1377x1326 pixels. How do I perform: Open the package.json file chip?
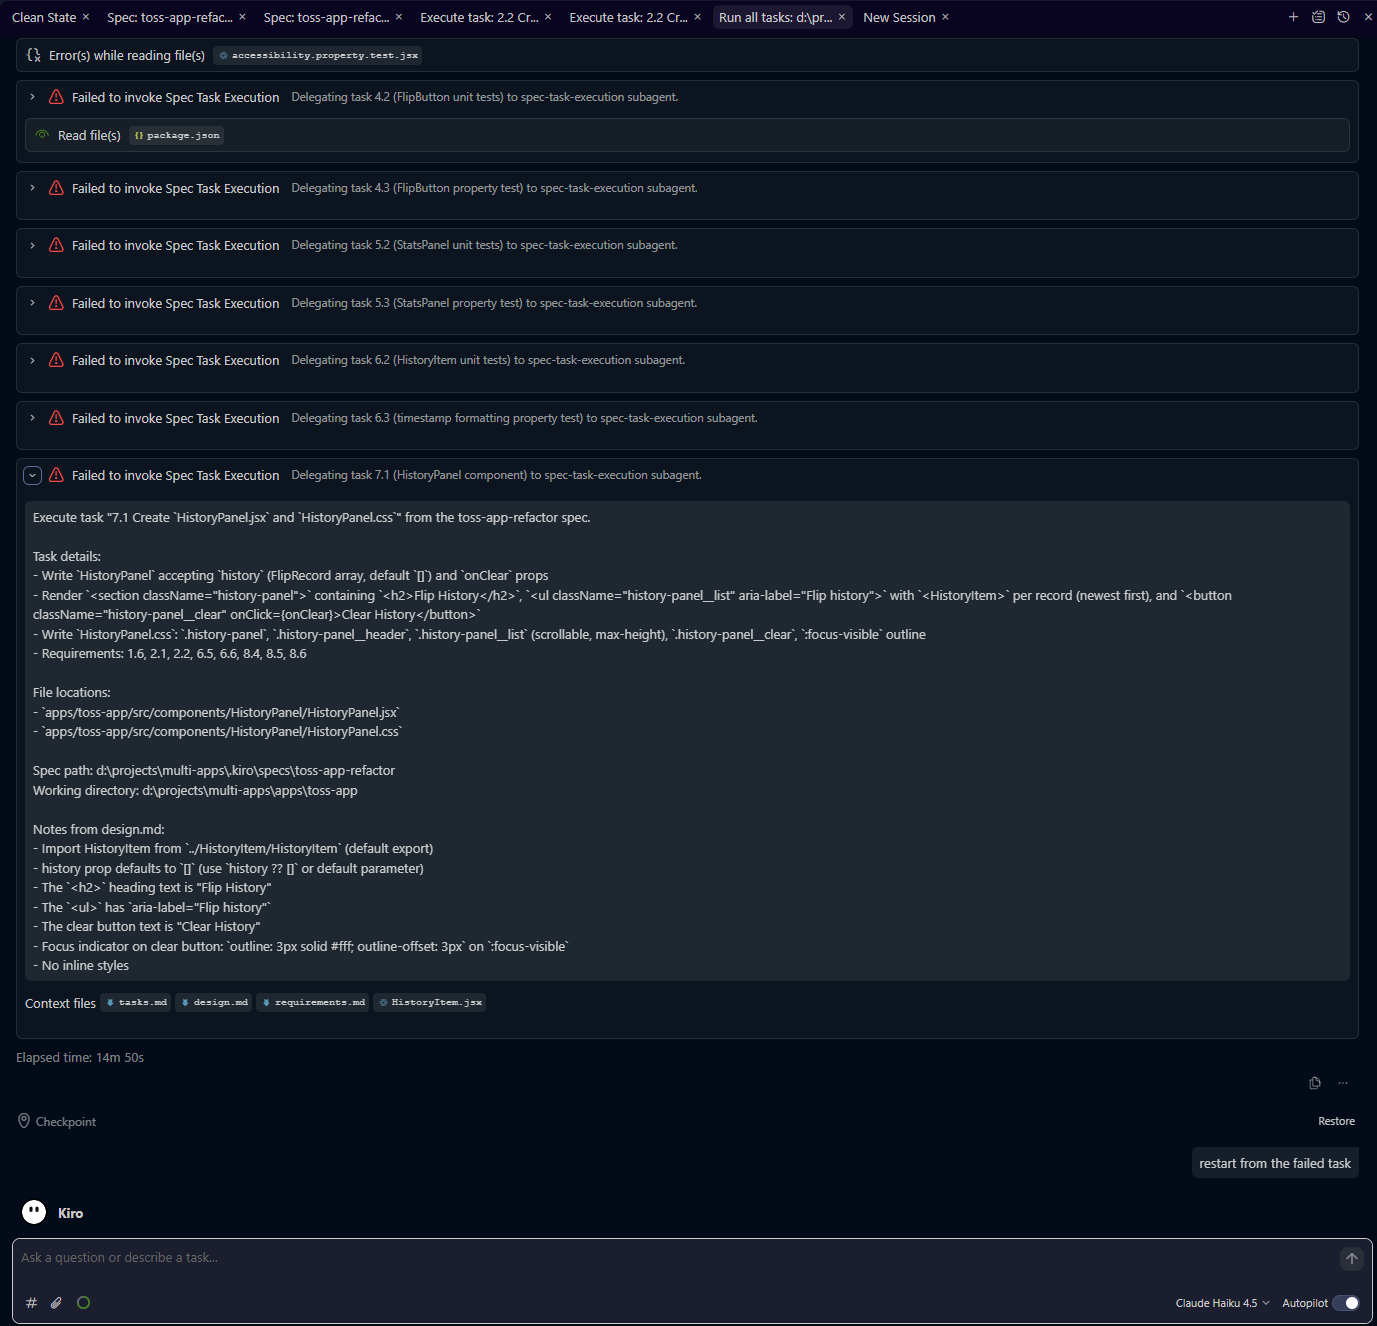click(x=176, y=136)
